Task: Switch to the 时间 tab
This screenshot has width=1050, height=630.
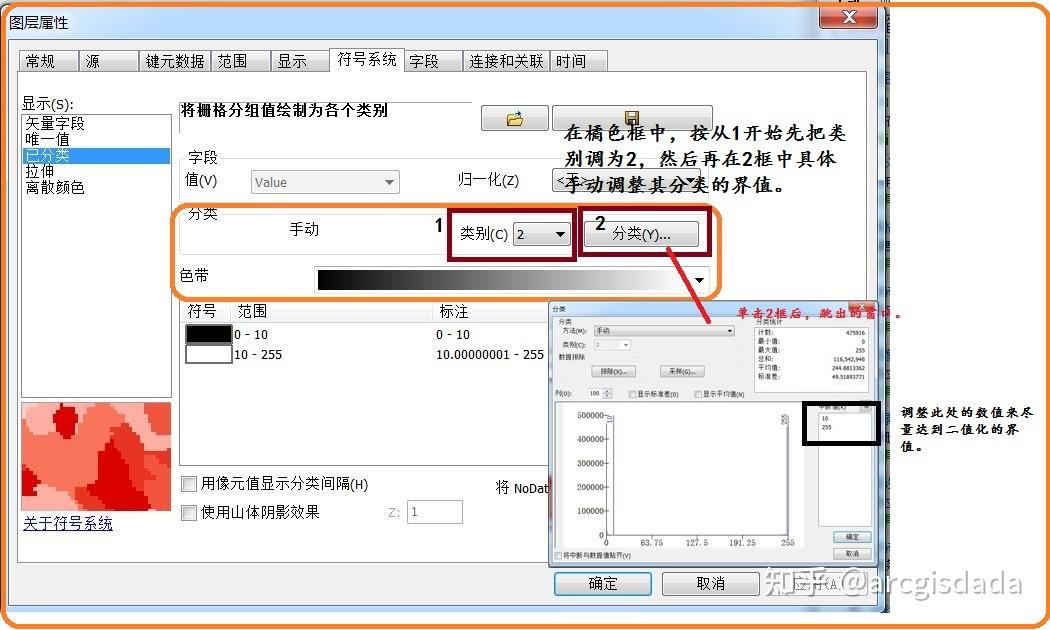Action: tap(578, 60)
